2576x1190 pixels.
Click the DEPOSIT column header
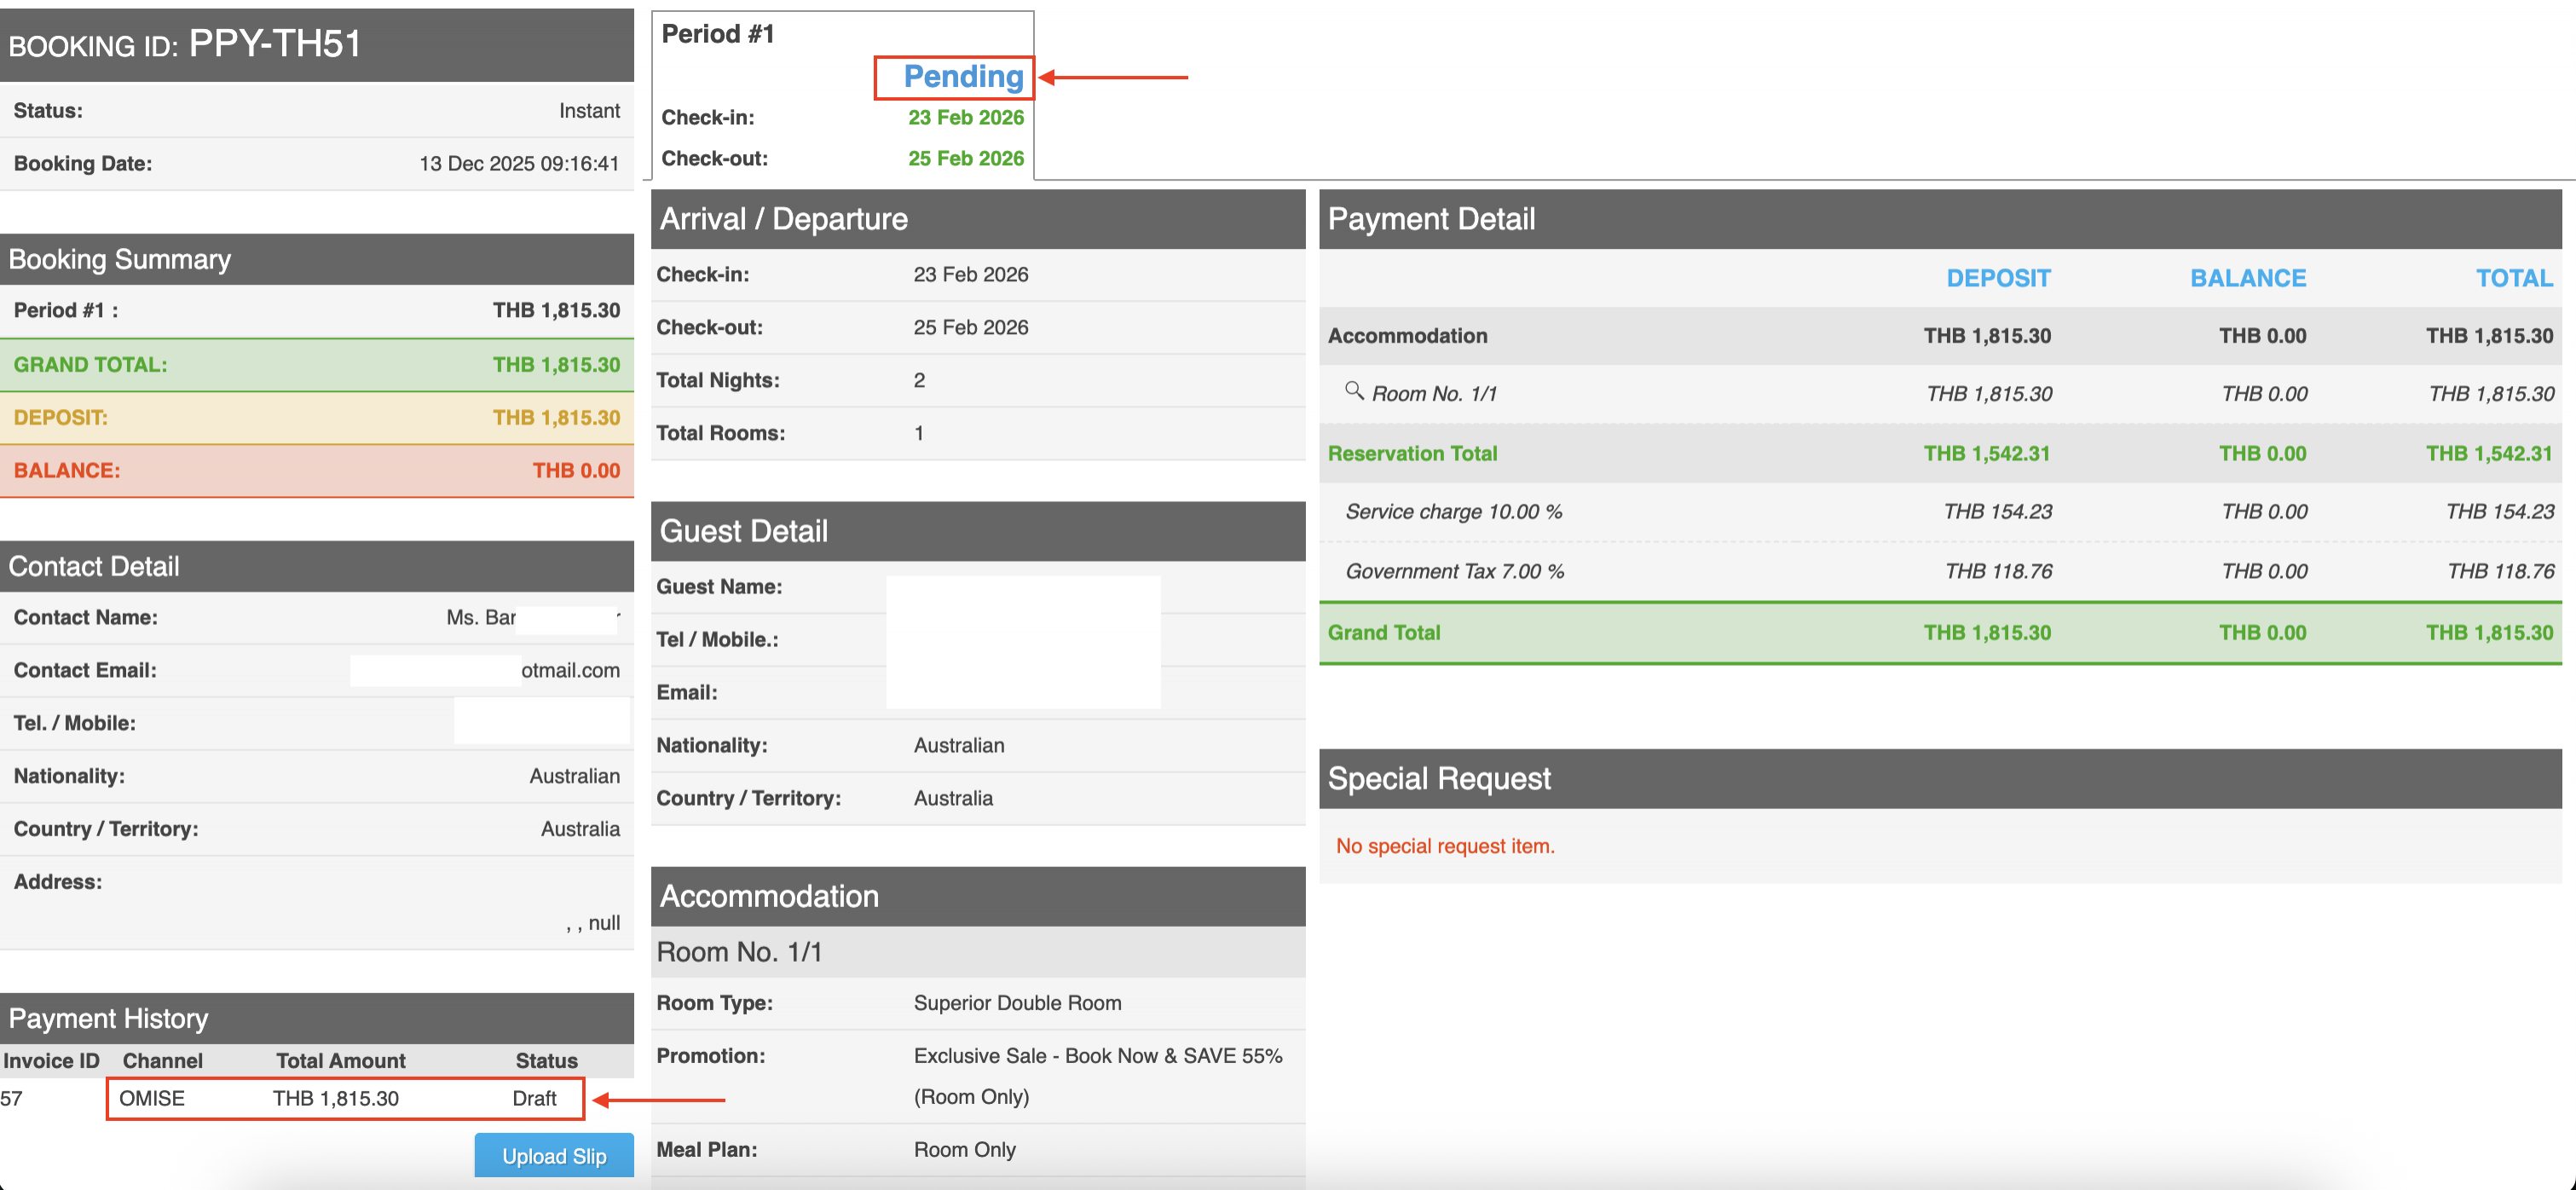pyautogui.click(x=1997, y=278)
